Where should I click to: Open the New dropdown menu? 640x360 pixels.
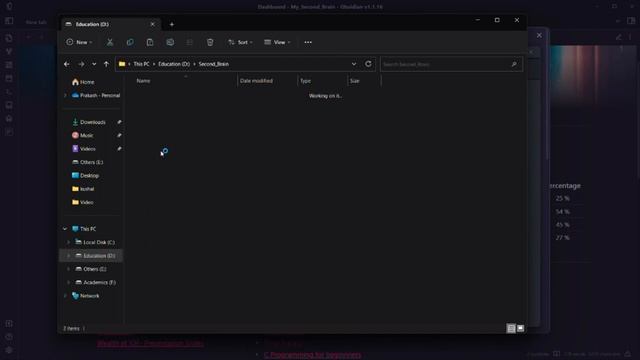(79, 42)
